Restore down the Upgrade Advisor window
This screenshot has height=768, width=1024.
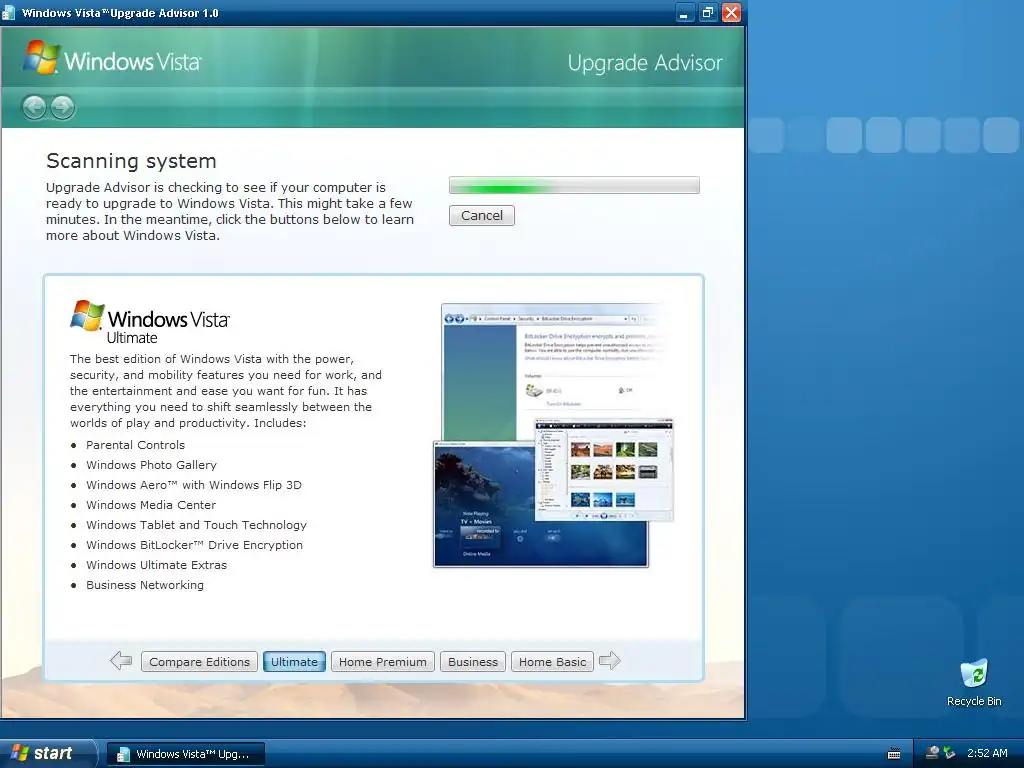(707, 13)
